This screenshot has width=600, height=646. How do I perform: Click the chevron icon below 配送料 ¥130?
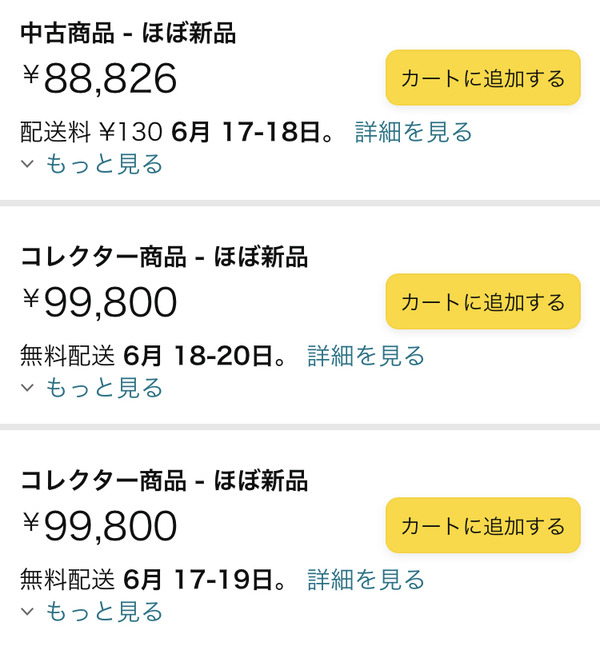(27, 164)
